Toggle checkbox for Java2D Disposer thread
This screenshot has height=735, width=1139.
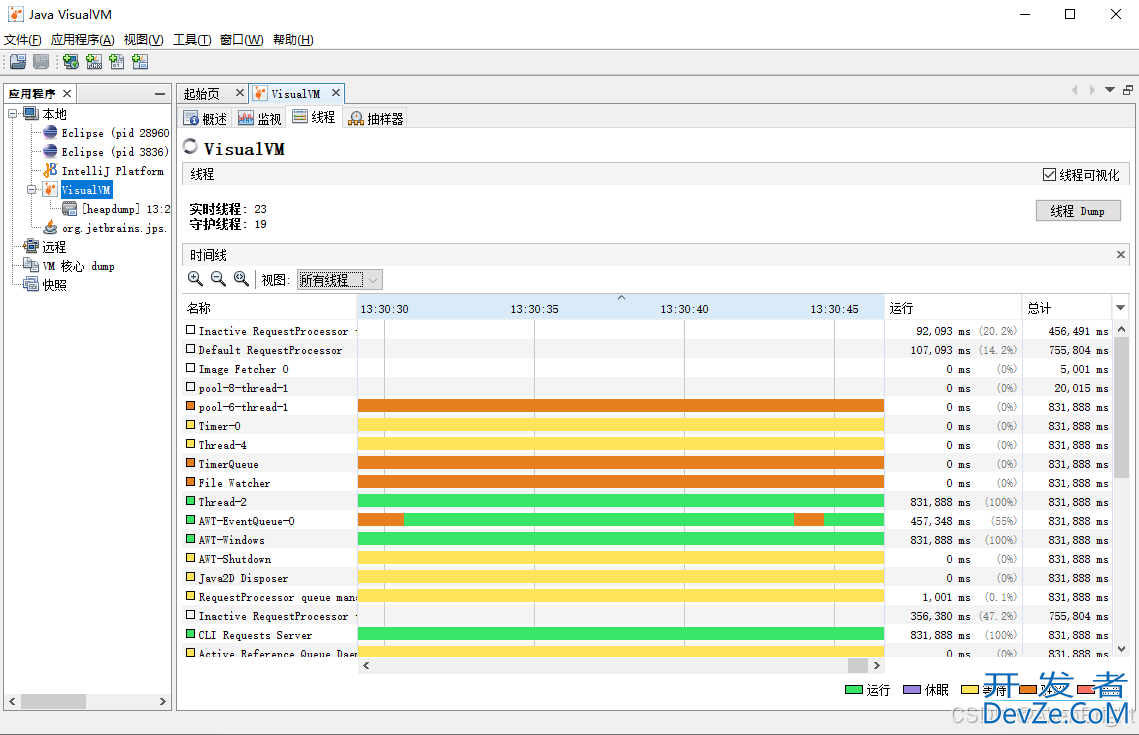[x=190, y=577]
